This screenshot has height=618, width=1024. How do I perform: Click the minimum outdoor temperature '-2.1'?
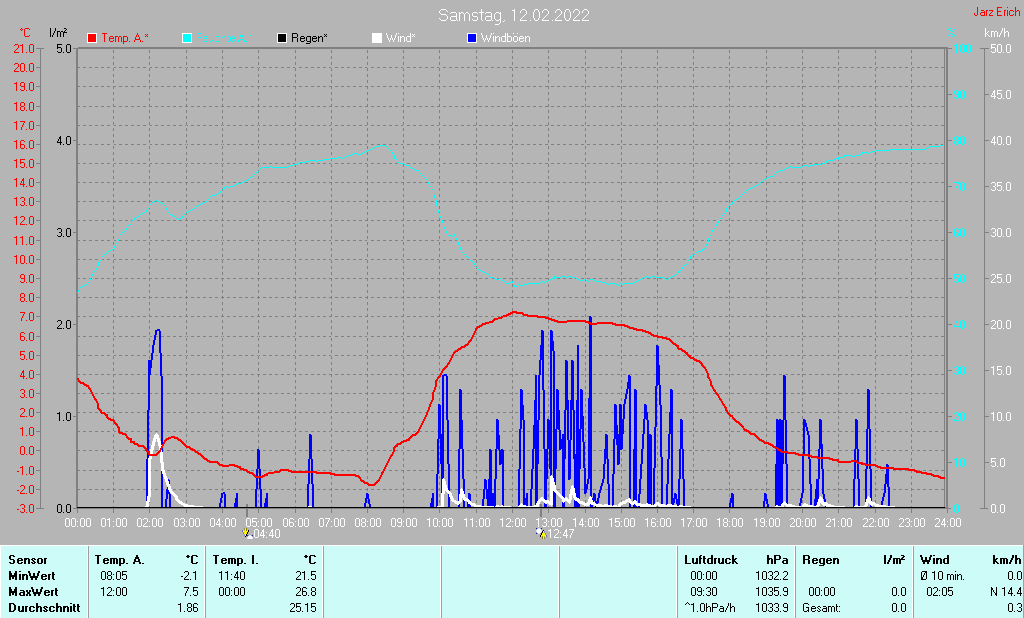tap(189, 576)
